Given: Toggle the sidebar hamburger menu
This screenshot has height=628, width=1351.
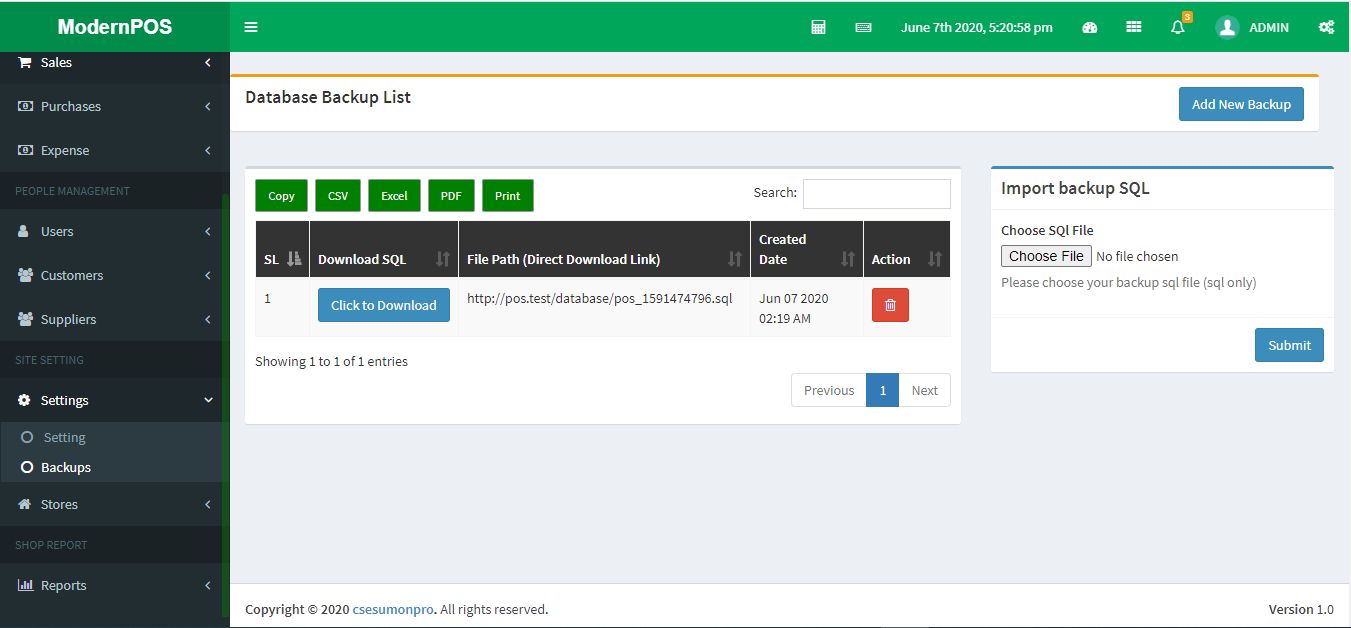Looking at the screenshot, I should click(x=251, y=27).
